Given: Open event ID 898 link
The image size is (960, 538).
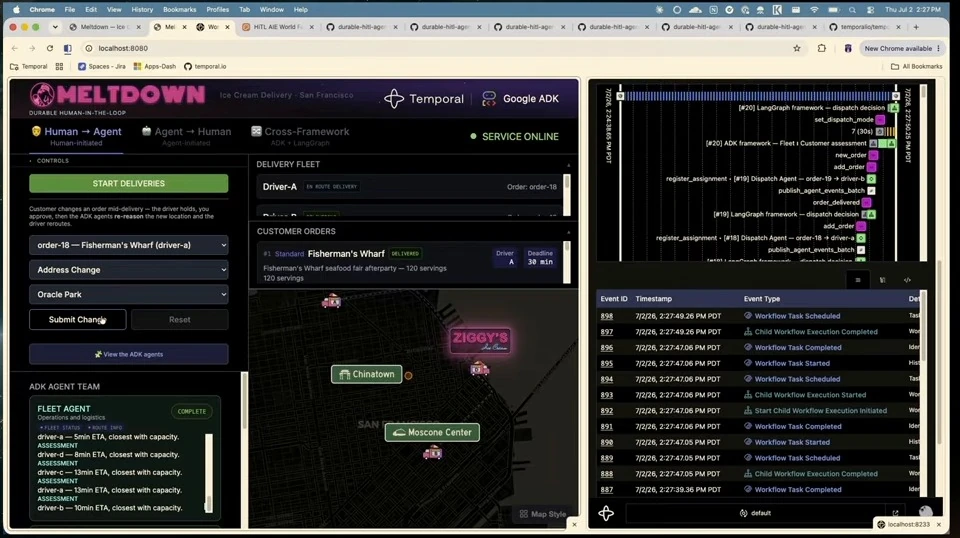Looking at the screenshot, I should [x=607, y=316].
